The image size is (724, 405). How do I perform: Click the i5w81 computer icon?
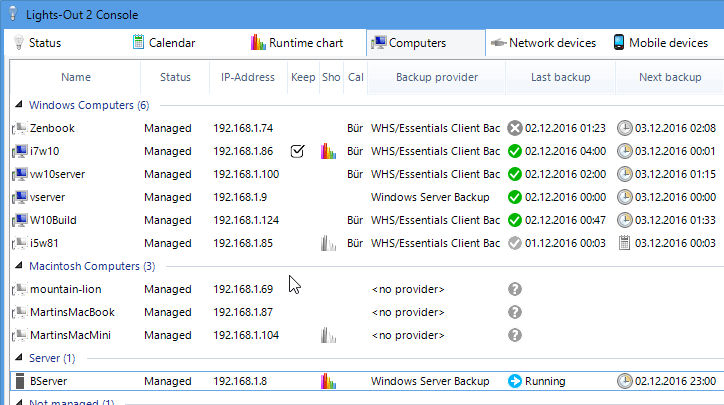point(19,243)
